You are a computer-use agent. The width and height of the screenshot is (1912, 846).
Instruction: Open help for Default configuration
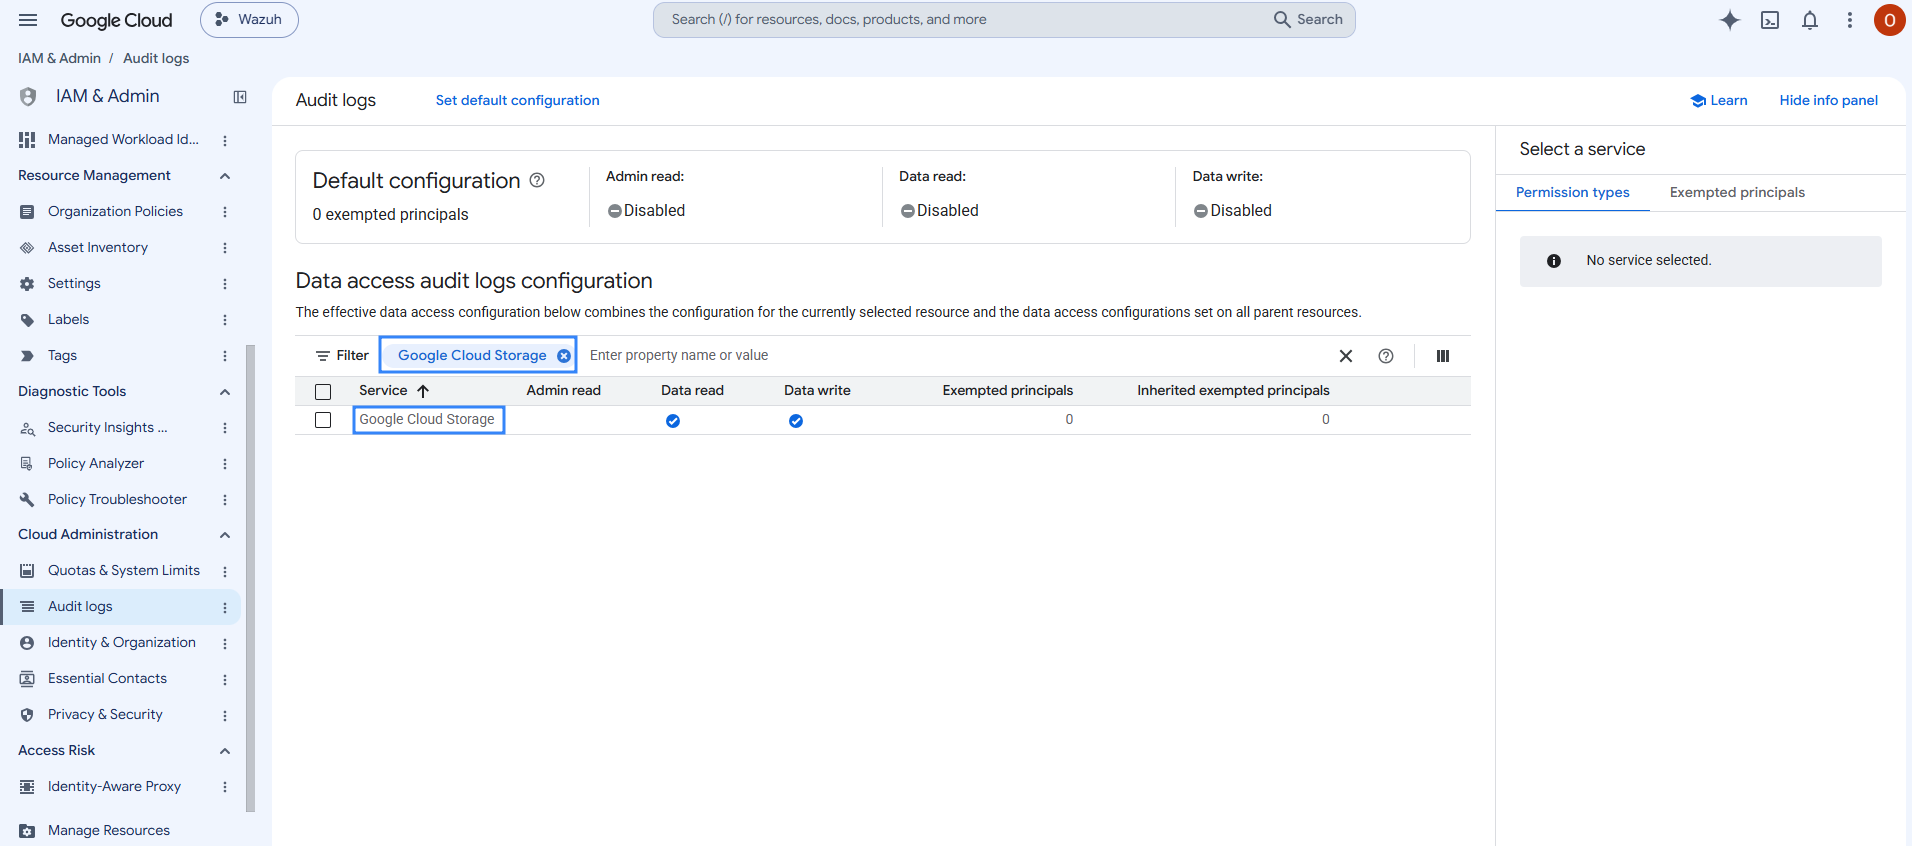point(537,180)
